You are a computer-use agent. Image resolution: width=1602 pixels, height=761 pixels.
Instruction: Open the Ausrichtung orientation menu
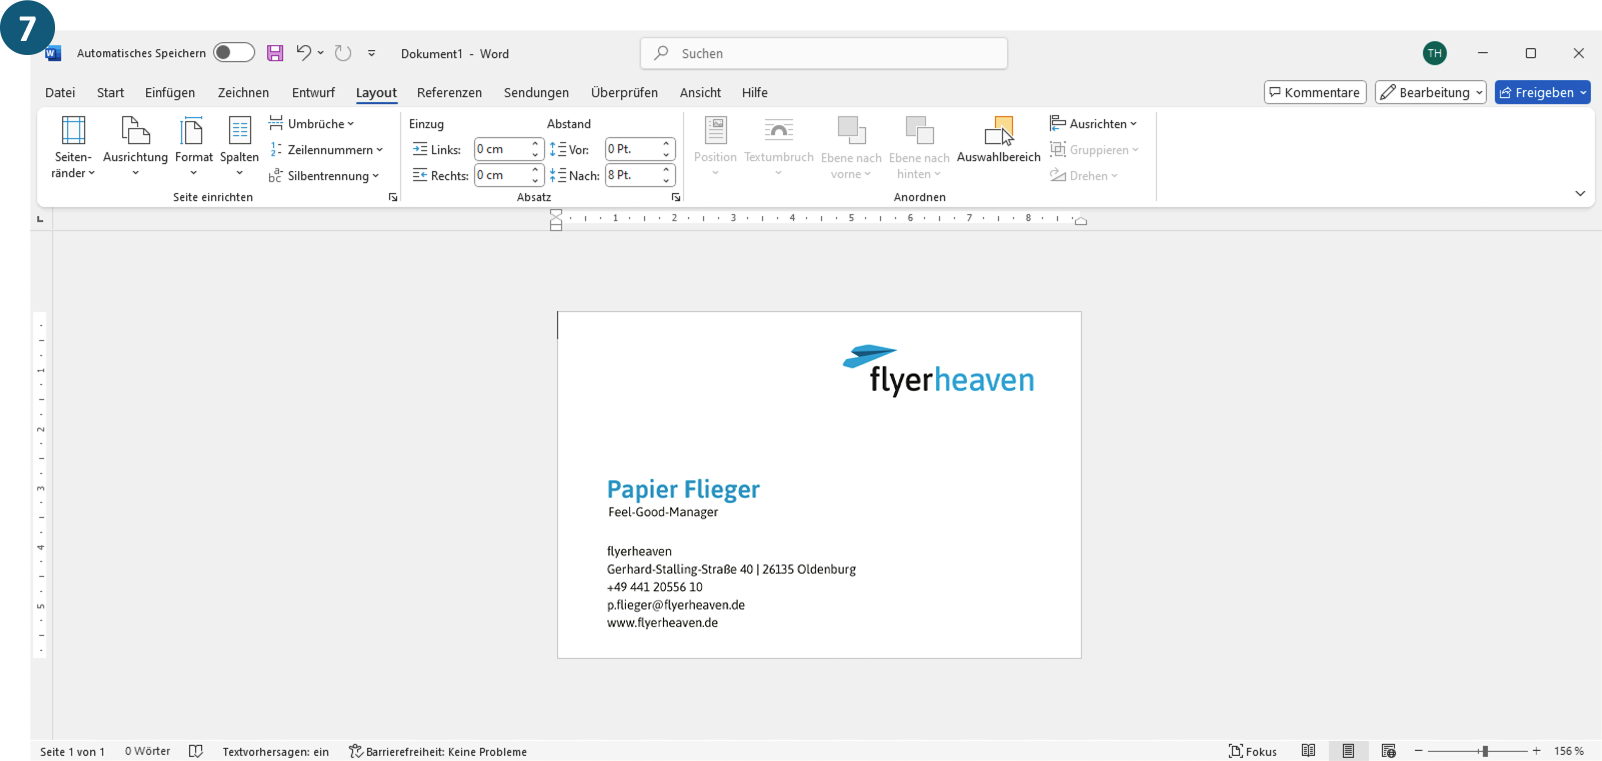coord(135,146)
